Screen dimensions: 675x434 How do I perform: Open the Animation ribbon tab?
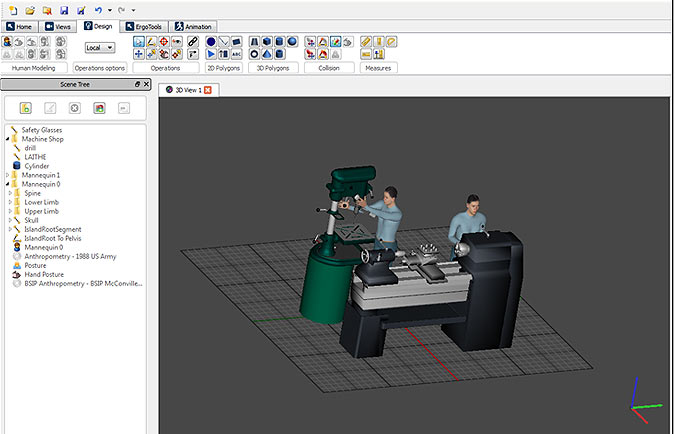(x=193, y=26)
